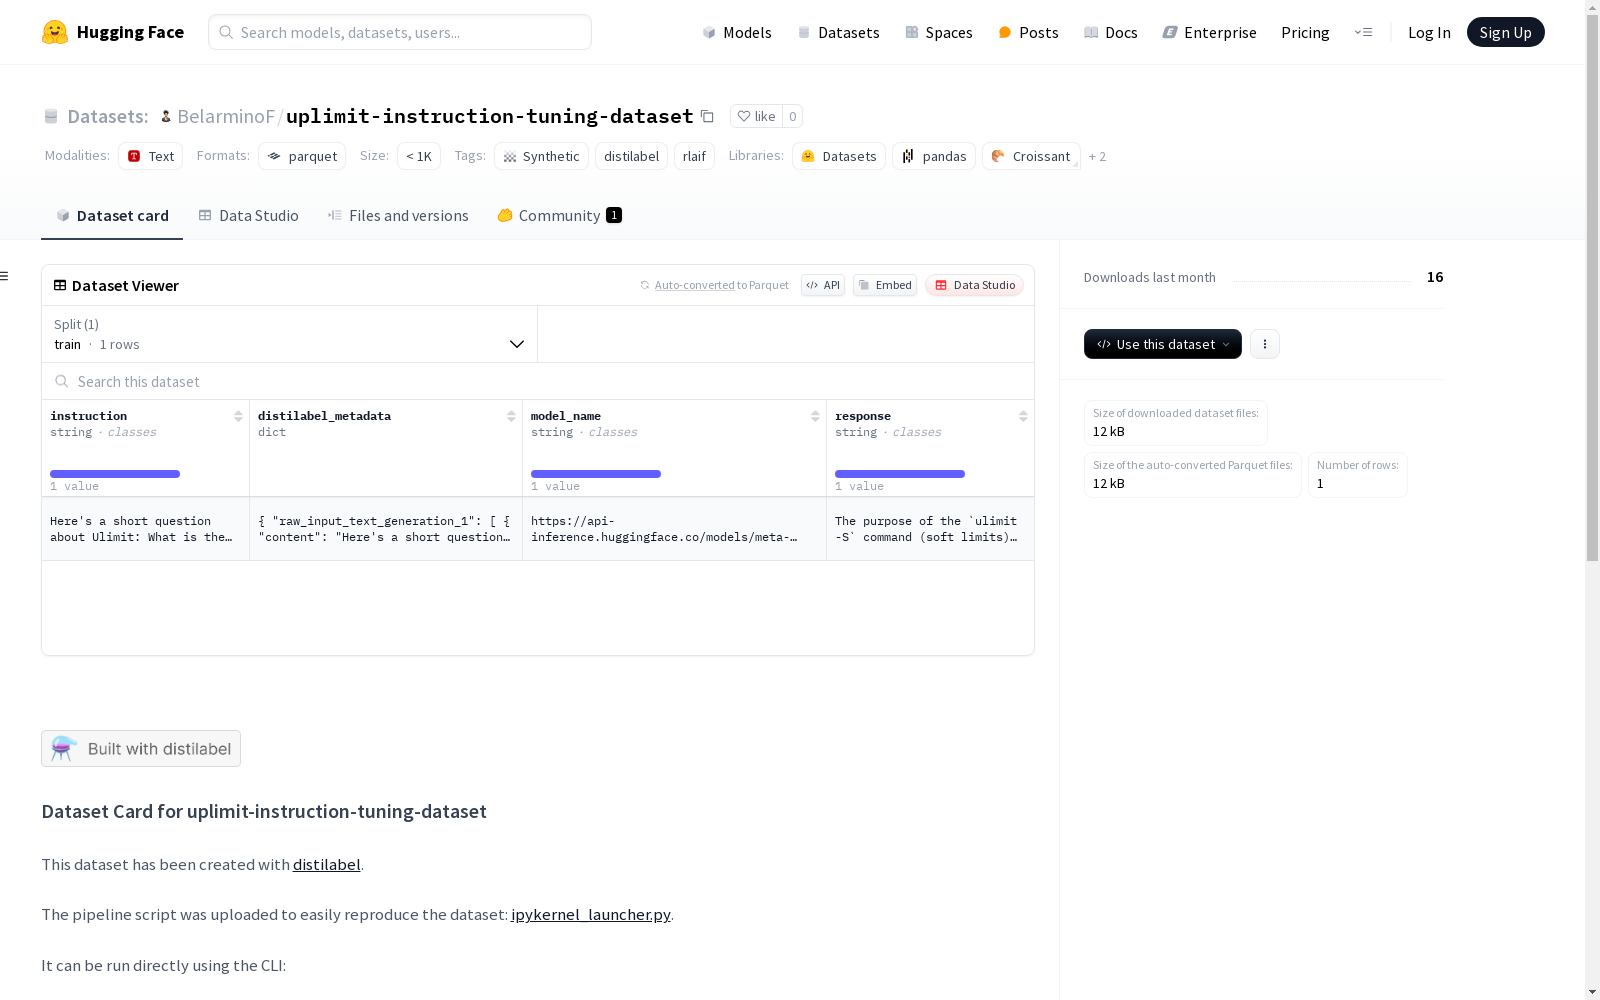
Task: Open the distilabel link in the description
Action: (x=327, y=864)
